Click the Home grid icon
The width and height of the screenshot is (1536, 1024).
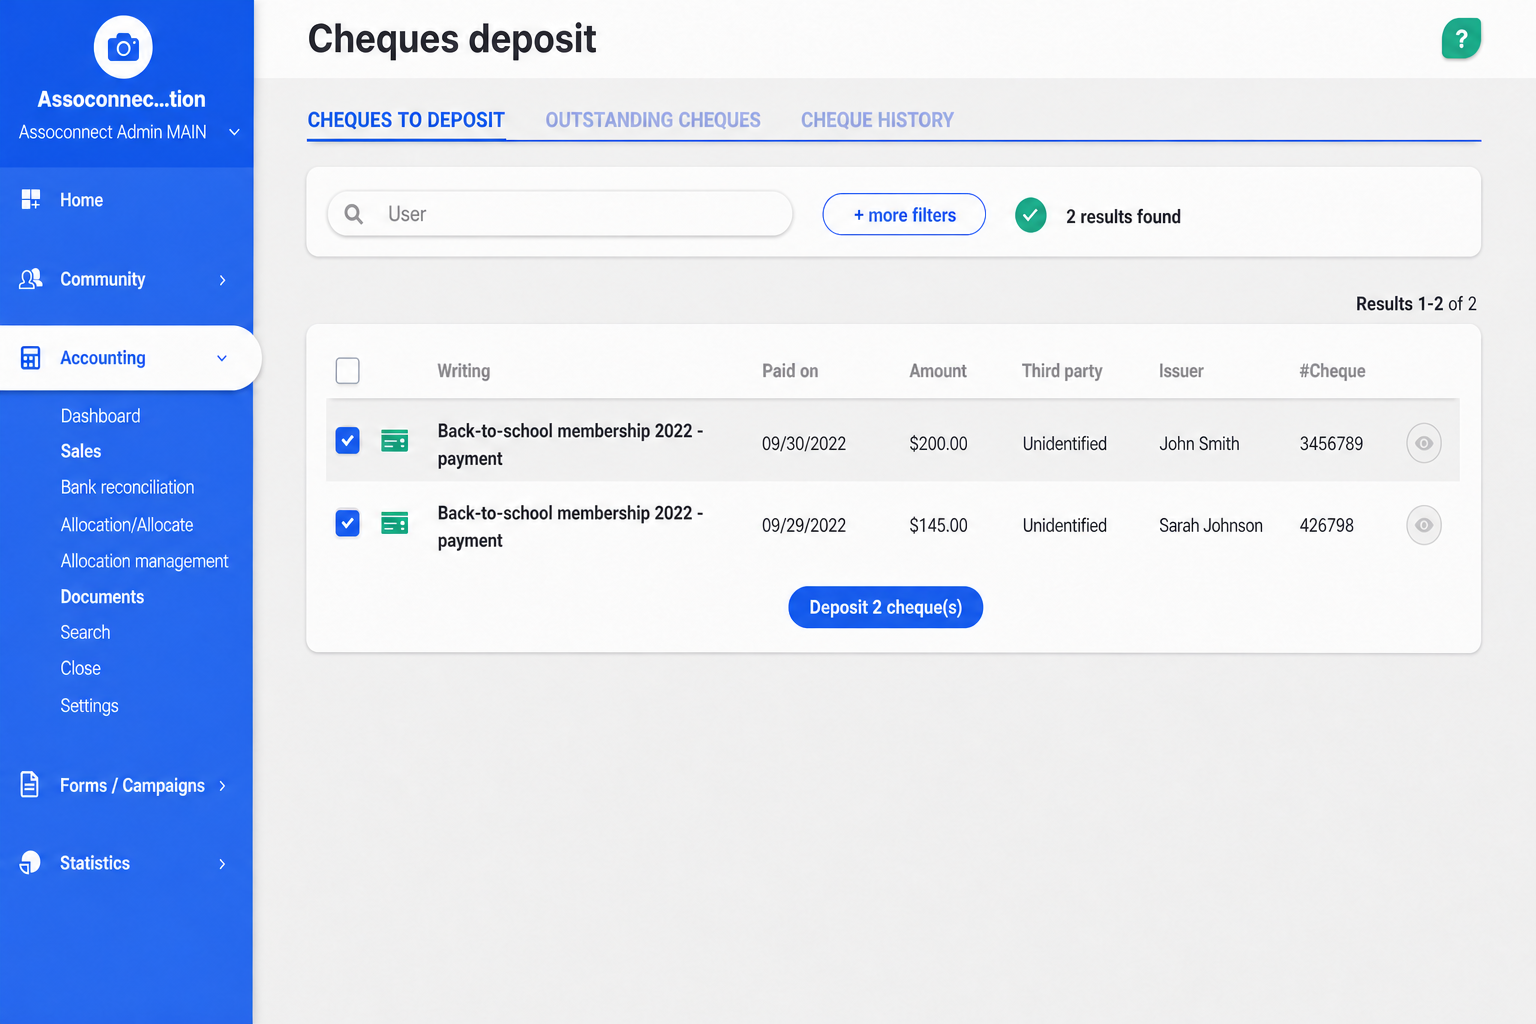point(31,199)
